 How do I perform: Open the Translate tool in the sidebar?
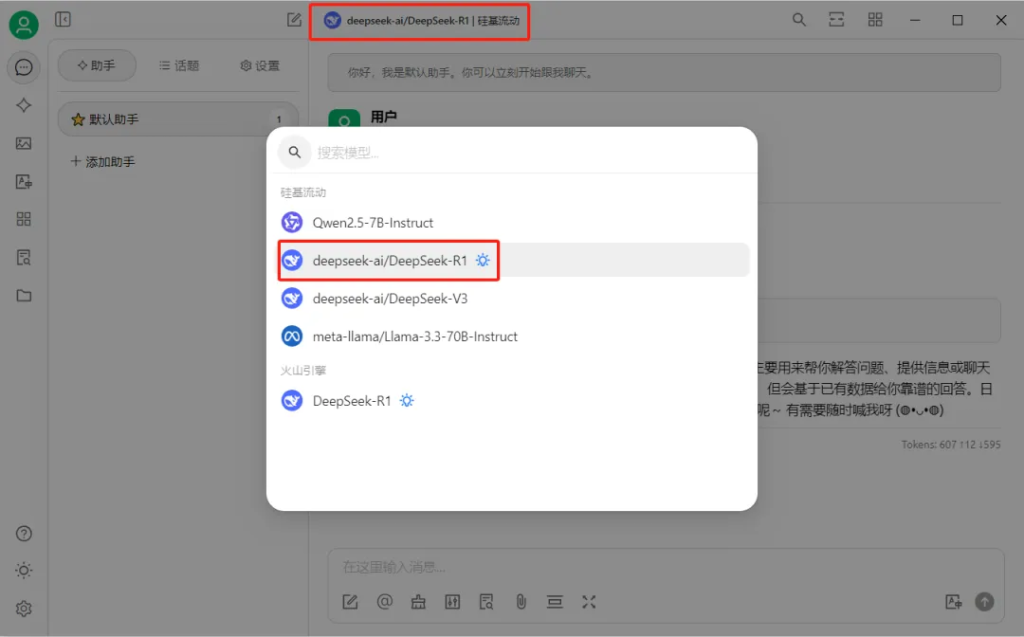[24, 181]
